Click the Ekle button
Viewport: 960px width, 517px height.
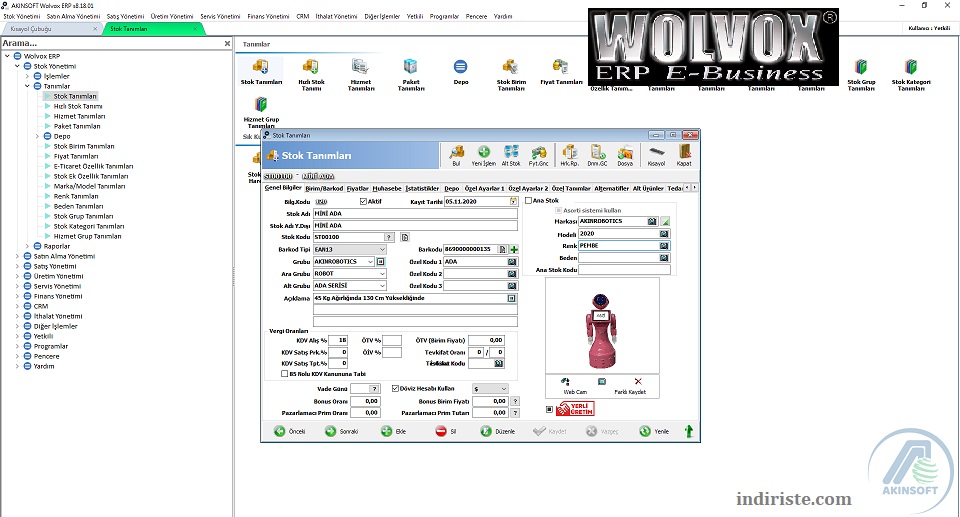coord(394,431)
